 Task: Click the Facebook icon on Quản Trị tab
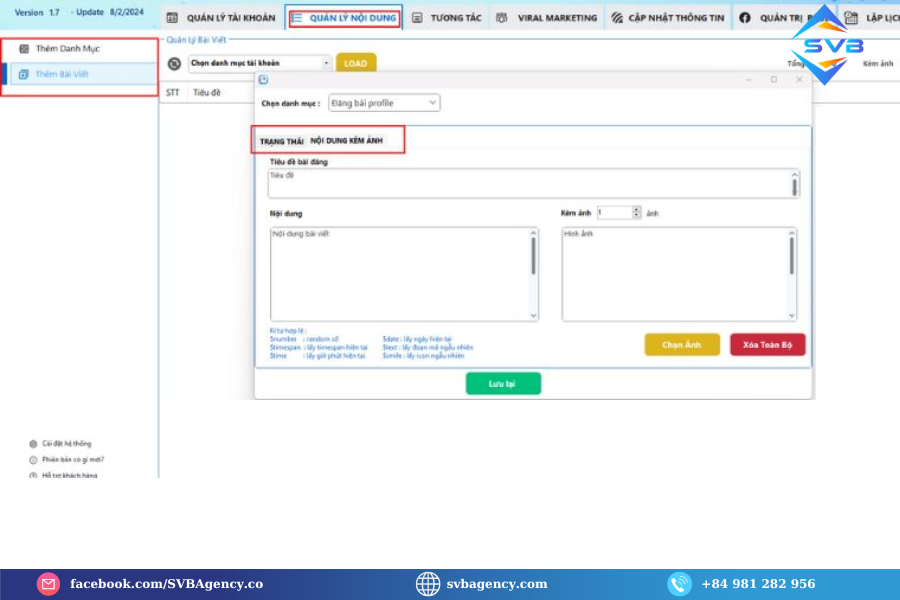[x=745, y=18]
